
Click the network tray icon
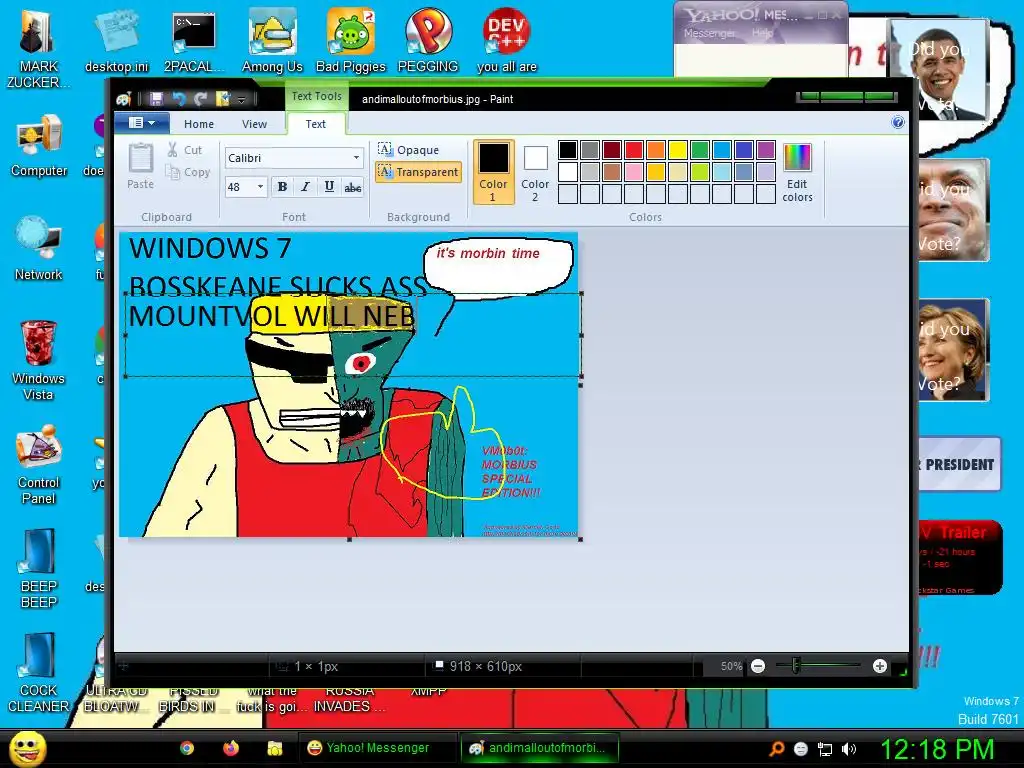pyautogui.click(x=824, y=749)
